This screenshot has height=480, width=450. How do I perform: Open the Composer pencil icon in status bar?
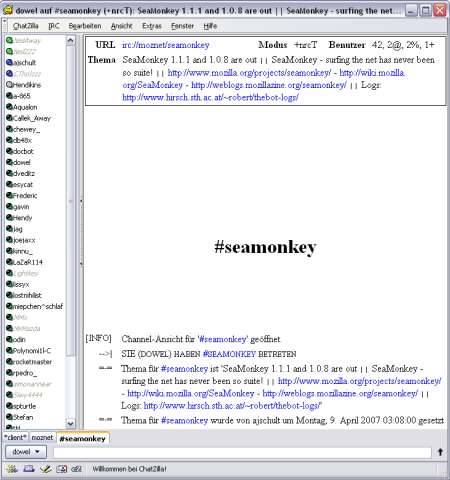click(x=45, y=469)
